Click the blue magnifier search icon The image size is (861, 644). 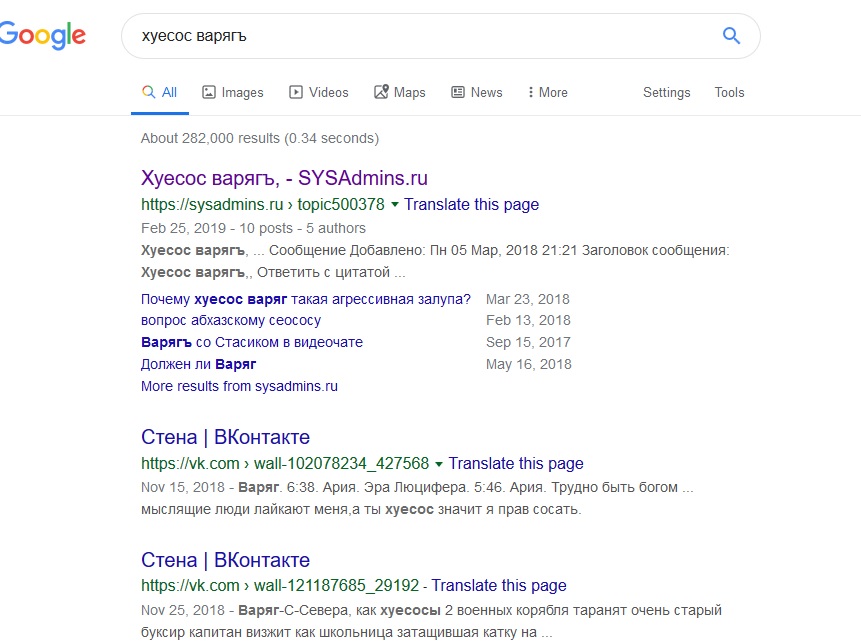[x=731, y=36]
